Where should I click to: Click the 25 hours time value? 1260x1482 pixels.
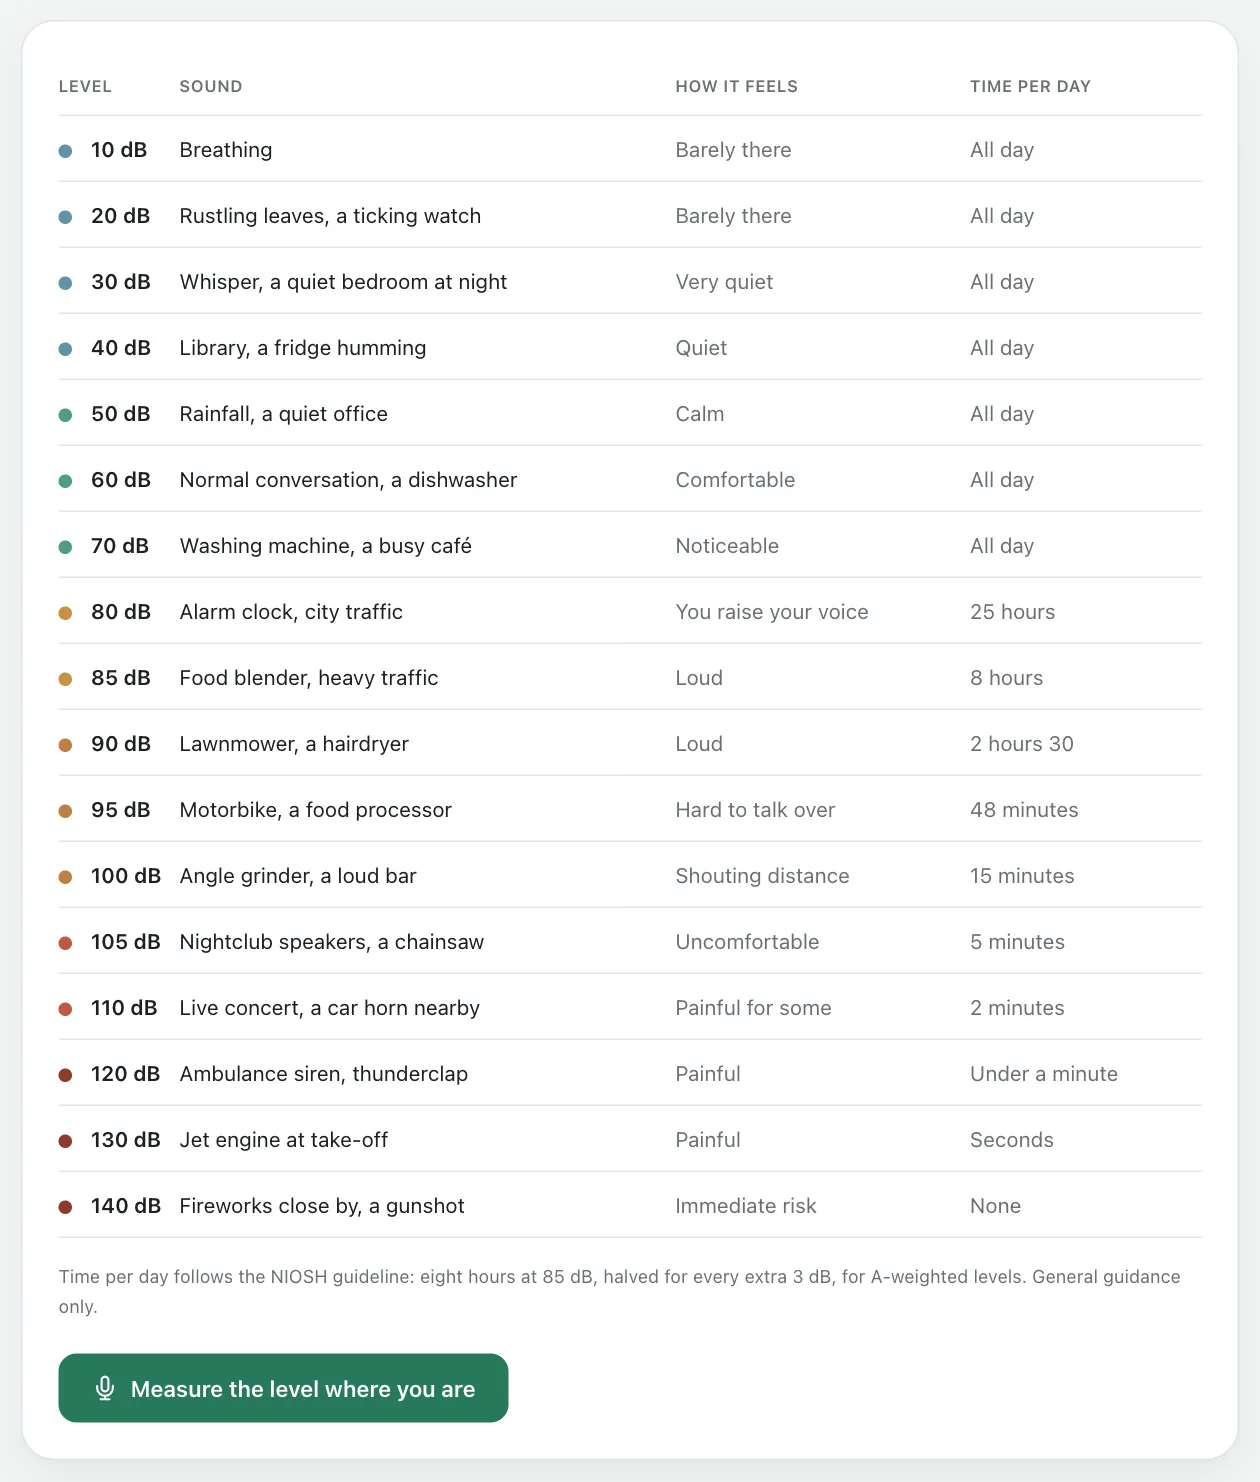(x=1012, y=612)
